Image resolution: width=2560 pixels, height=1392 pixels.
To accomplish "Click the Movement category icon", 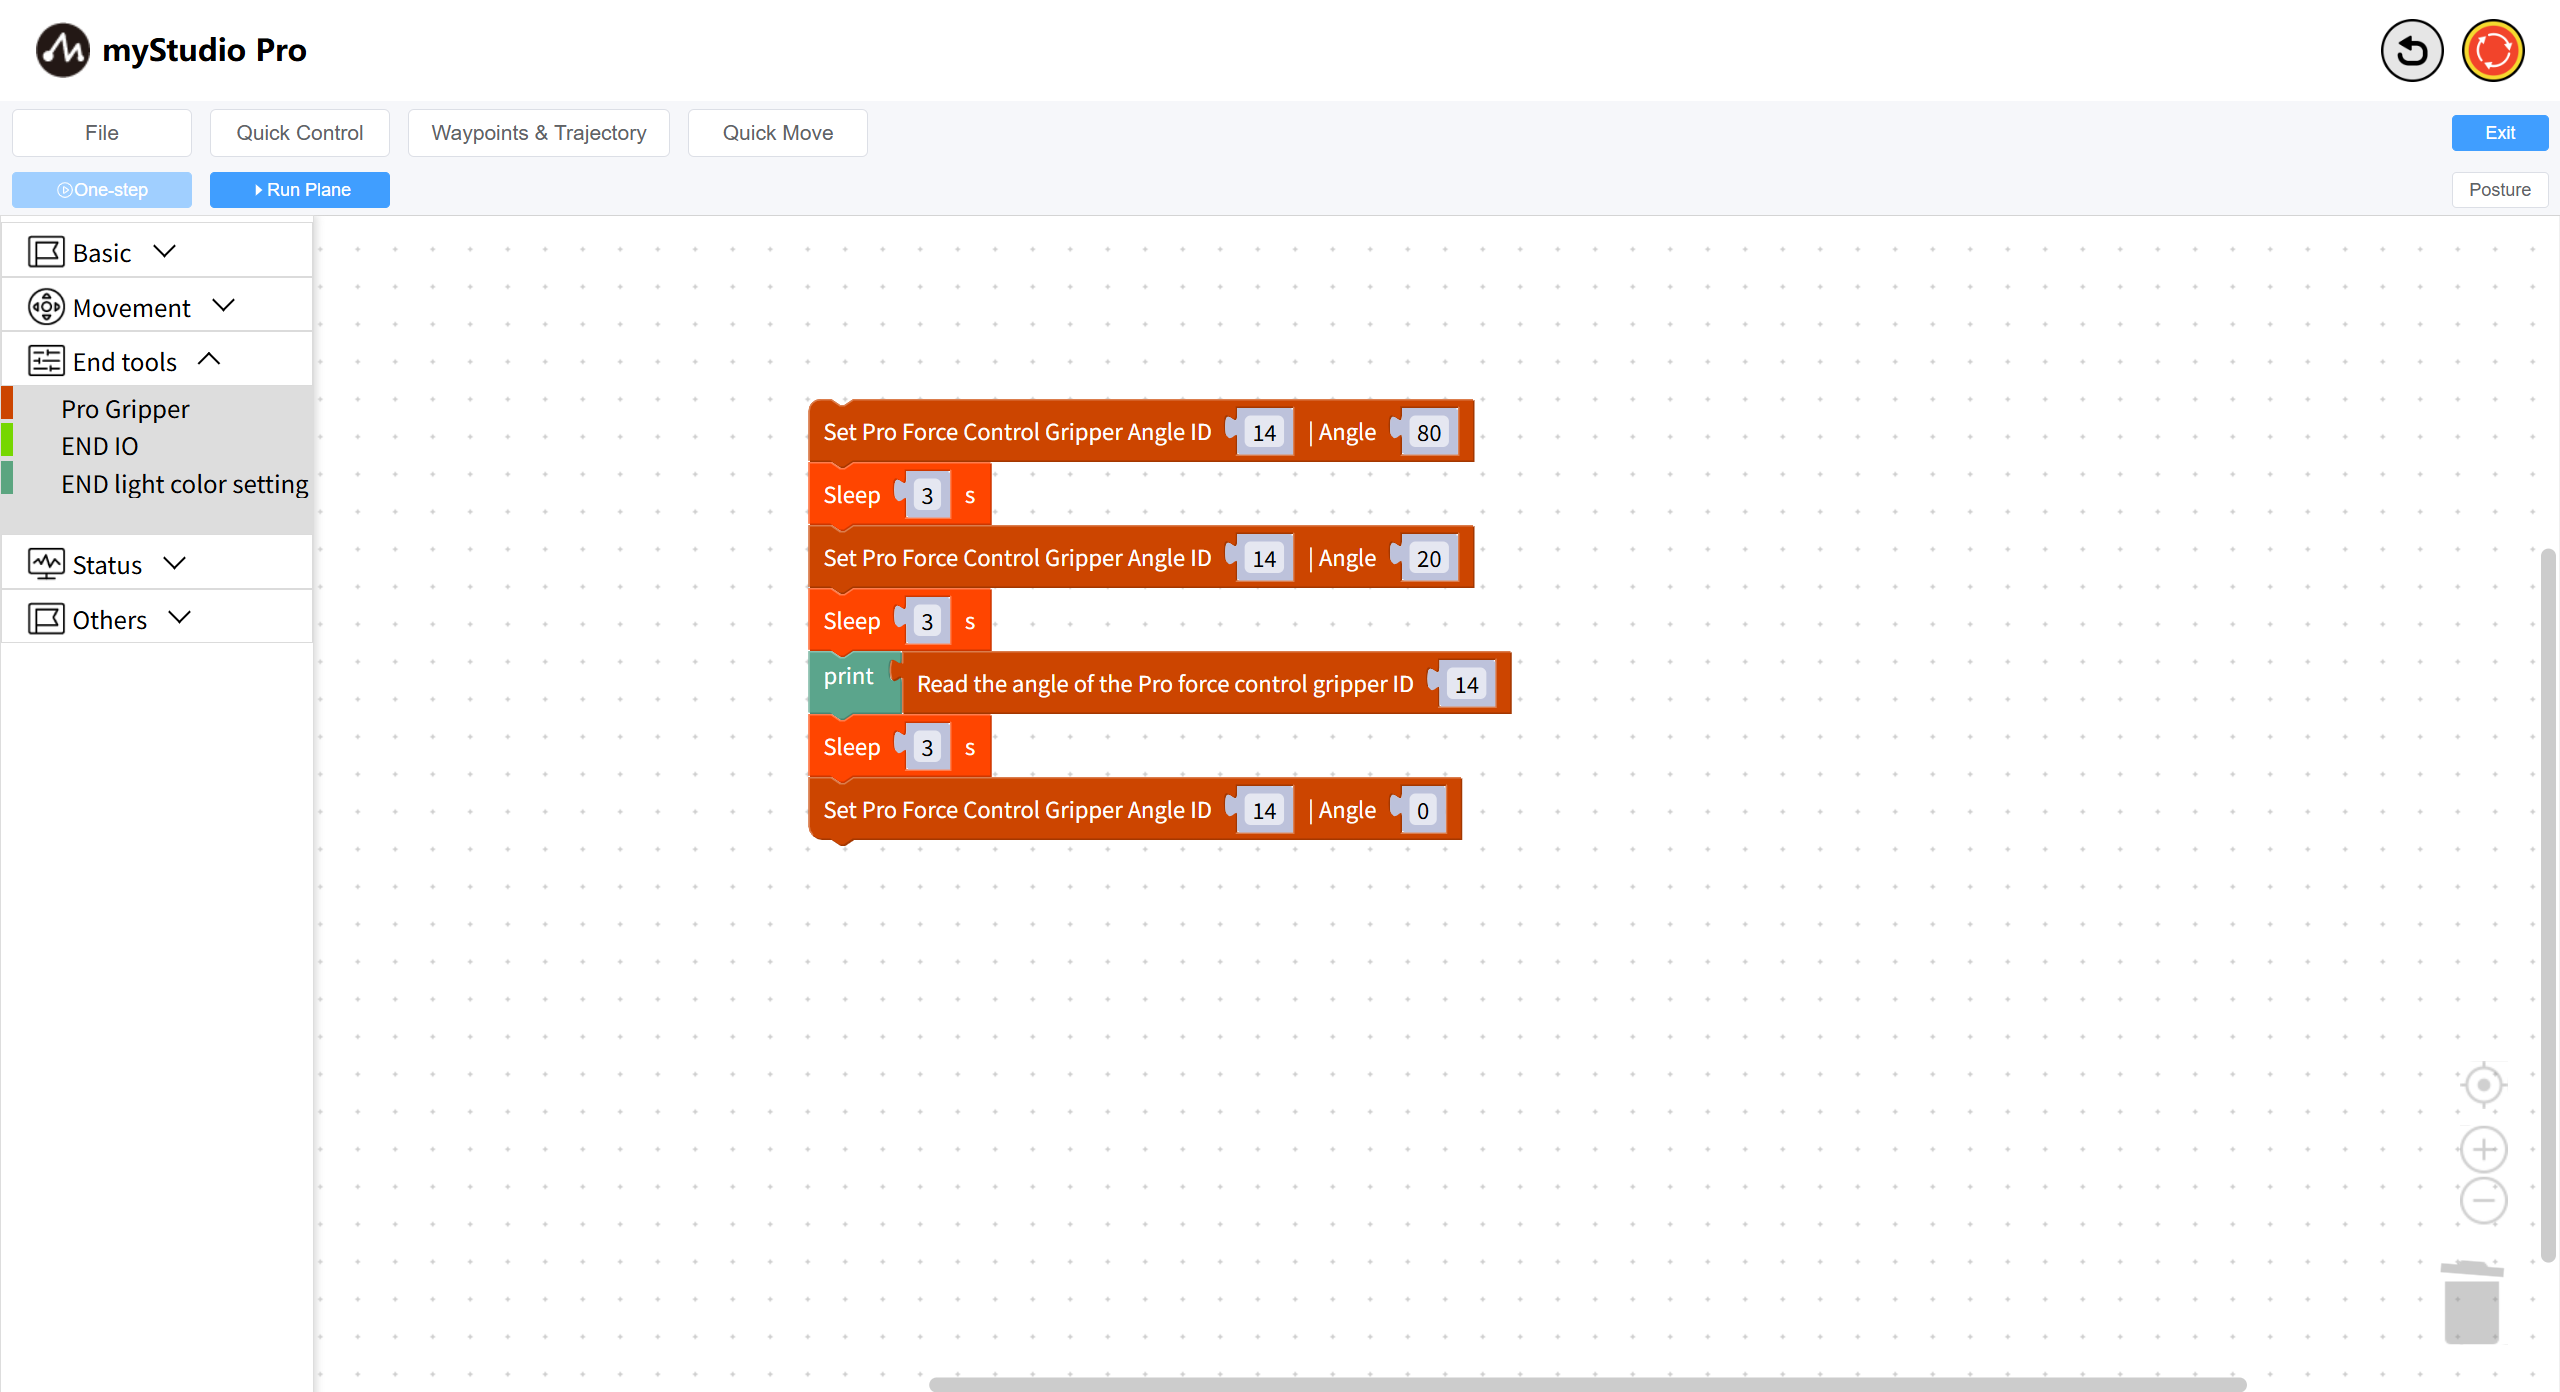I will (46, 307).
